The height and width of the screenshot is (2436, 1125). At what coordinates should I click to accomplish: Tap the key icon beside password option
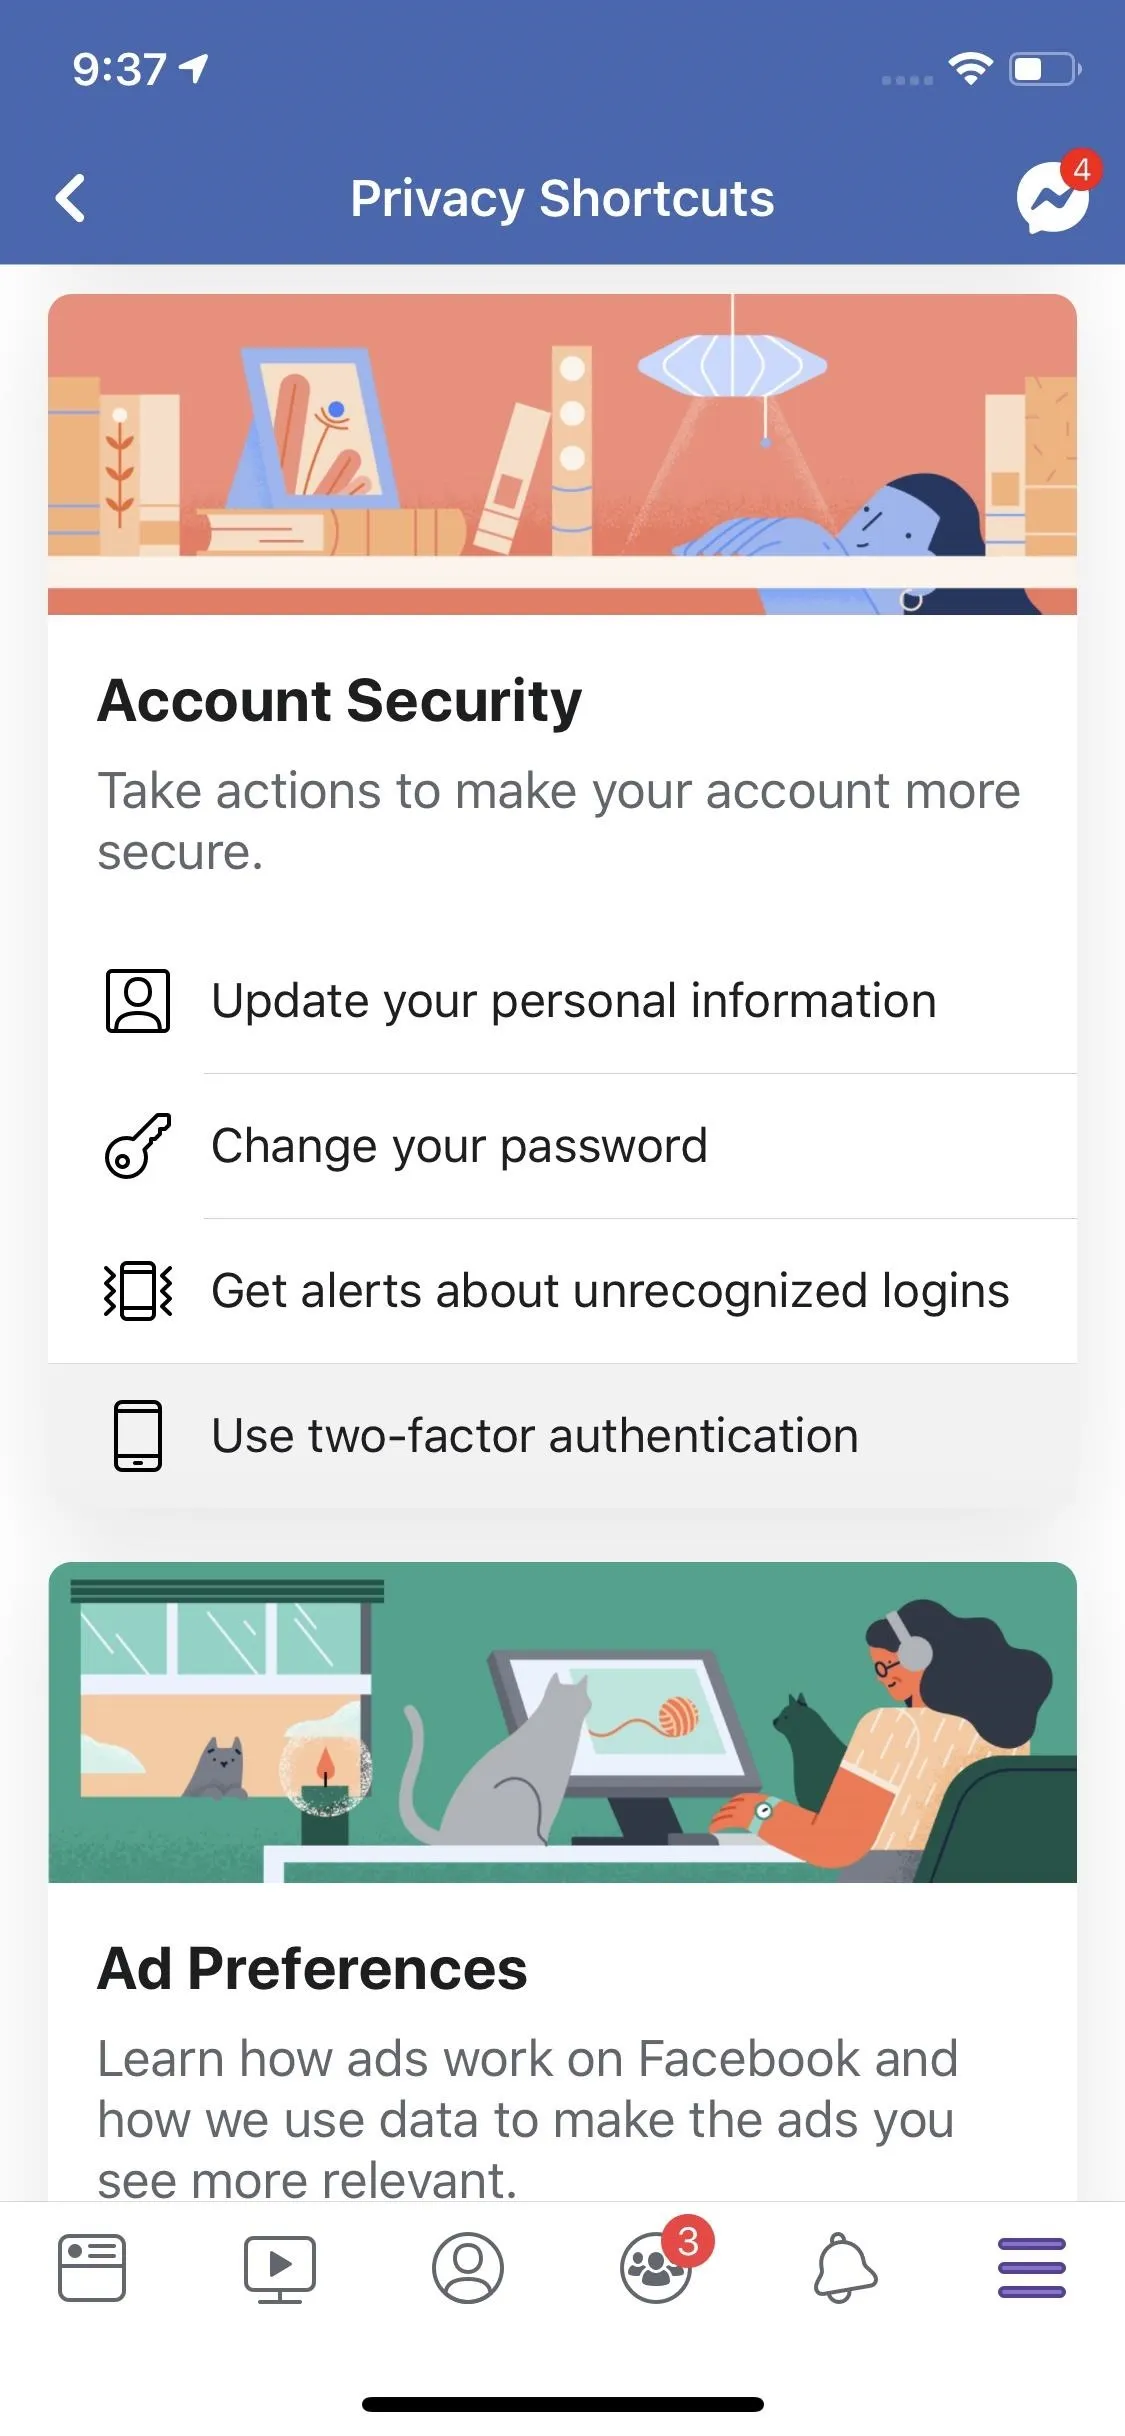(138, 1146)
